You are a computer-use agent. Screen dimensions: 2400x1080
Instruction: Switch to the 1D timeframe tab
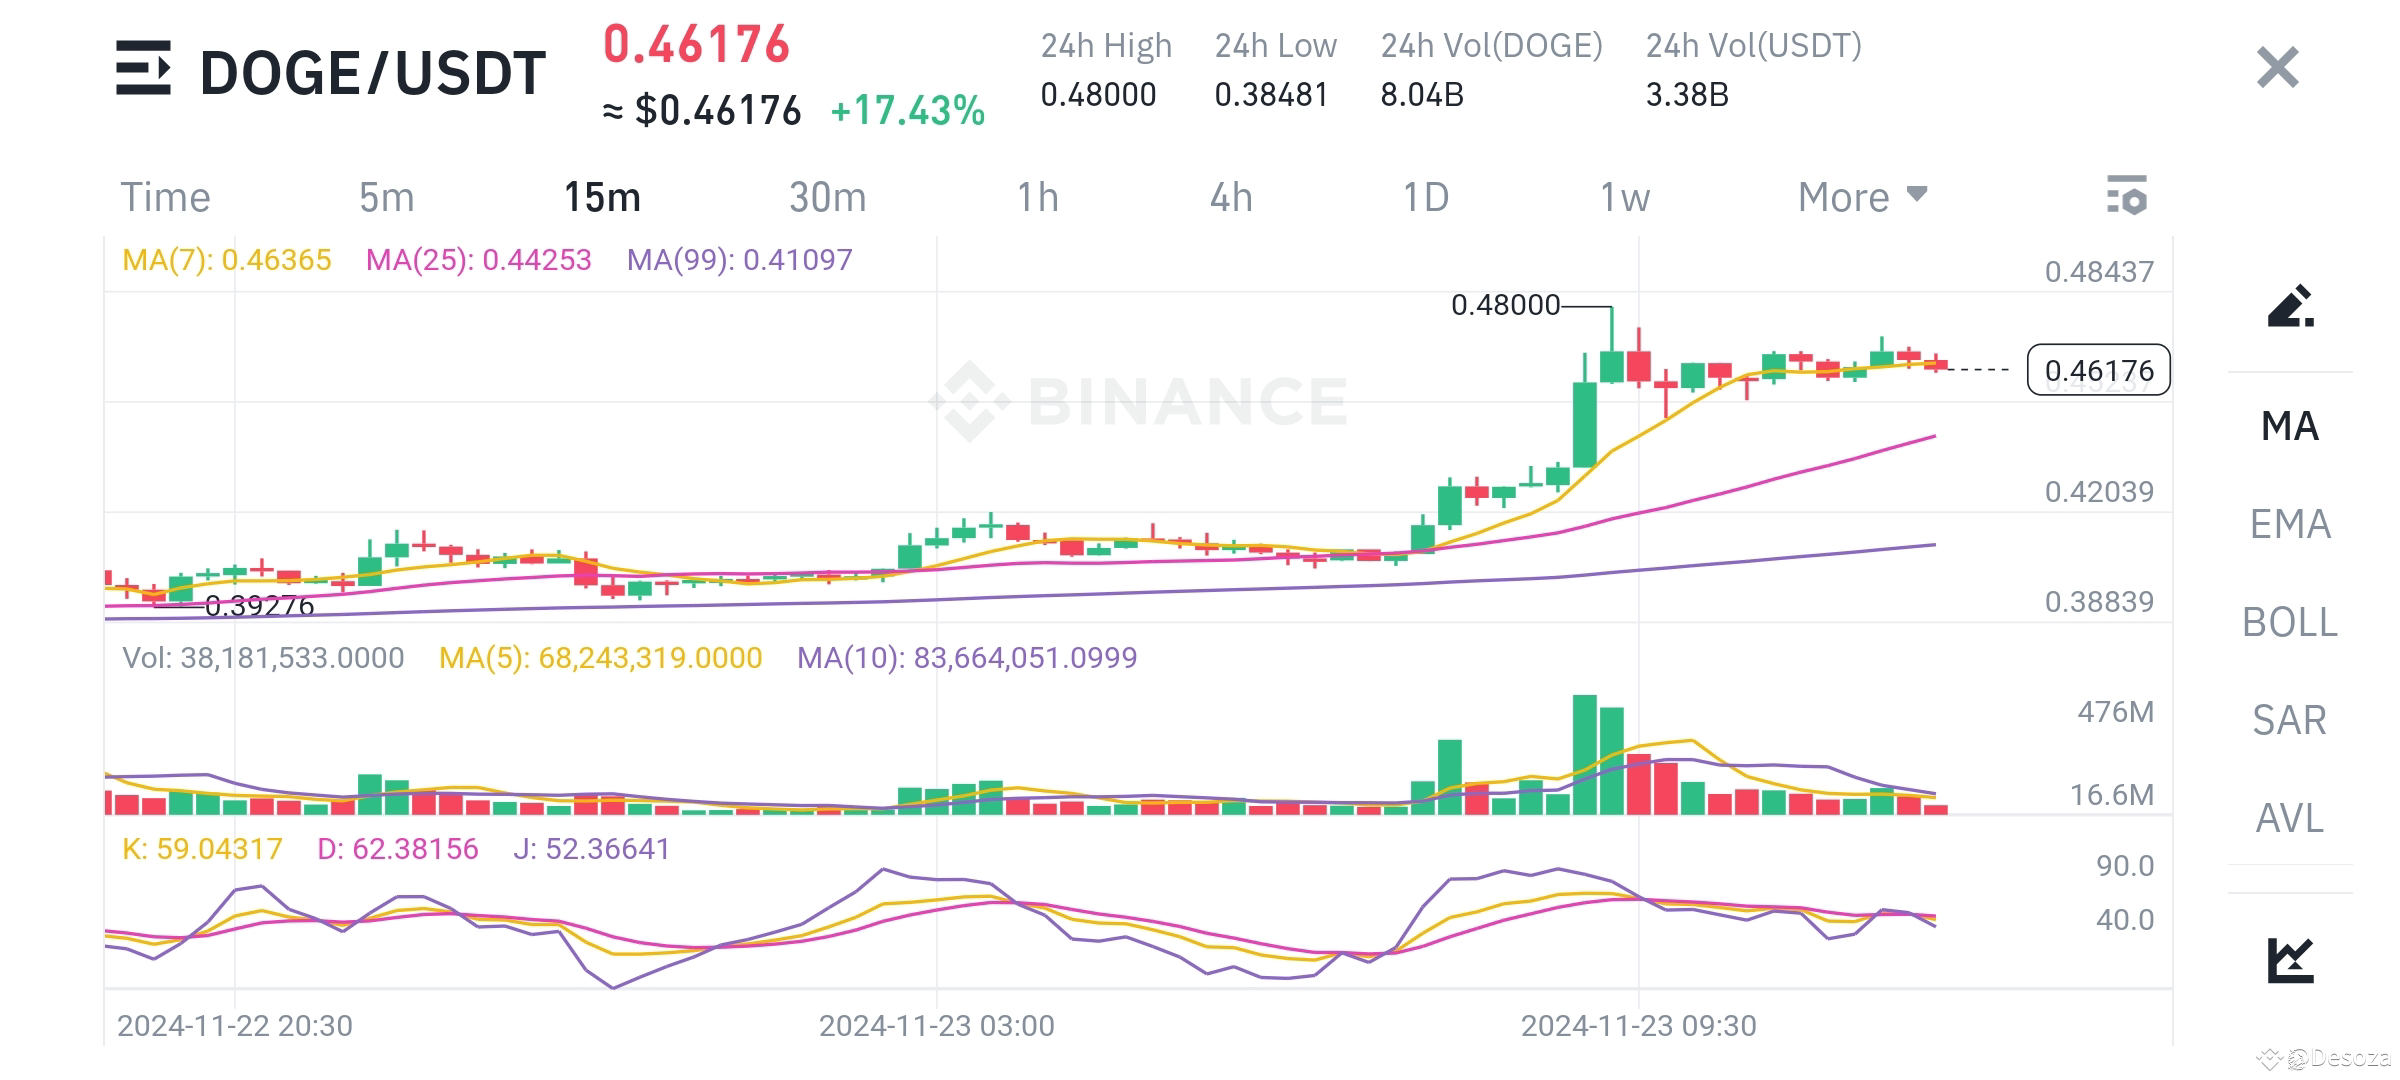(1425, 197)
